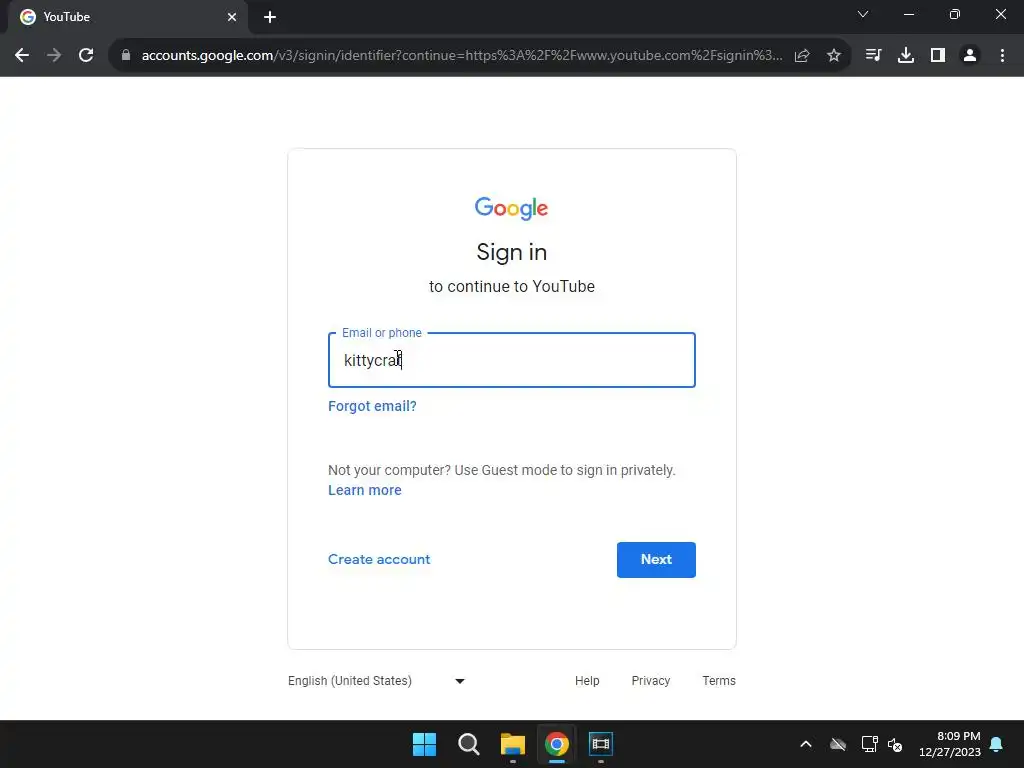Screen dimensions: 1024x768
Task: Expand the English (United States) language dropdown
Action: (376, 680)
